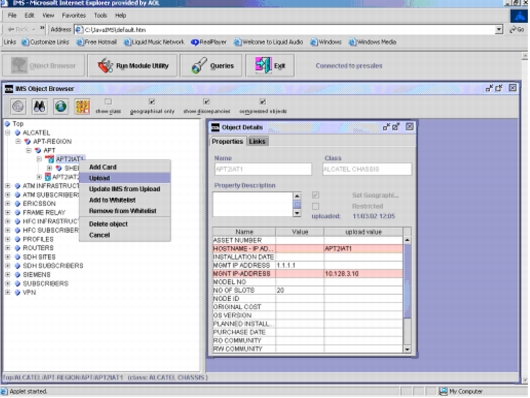
Task: Choose Update IMS from Upload
Action: pos(124,189)
